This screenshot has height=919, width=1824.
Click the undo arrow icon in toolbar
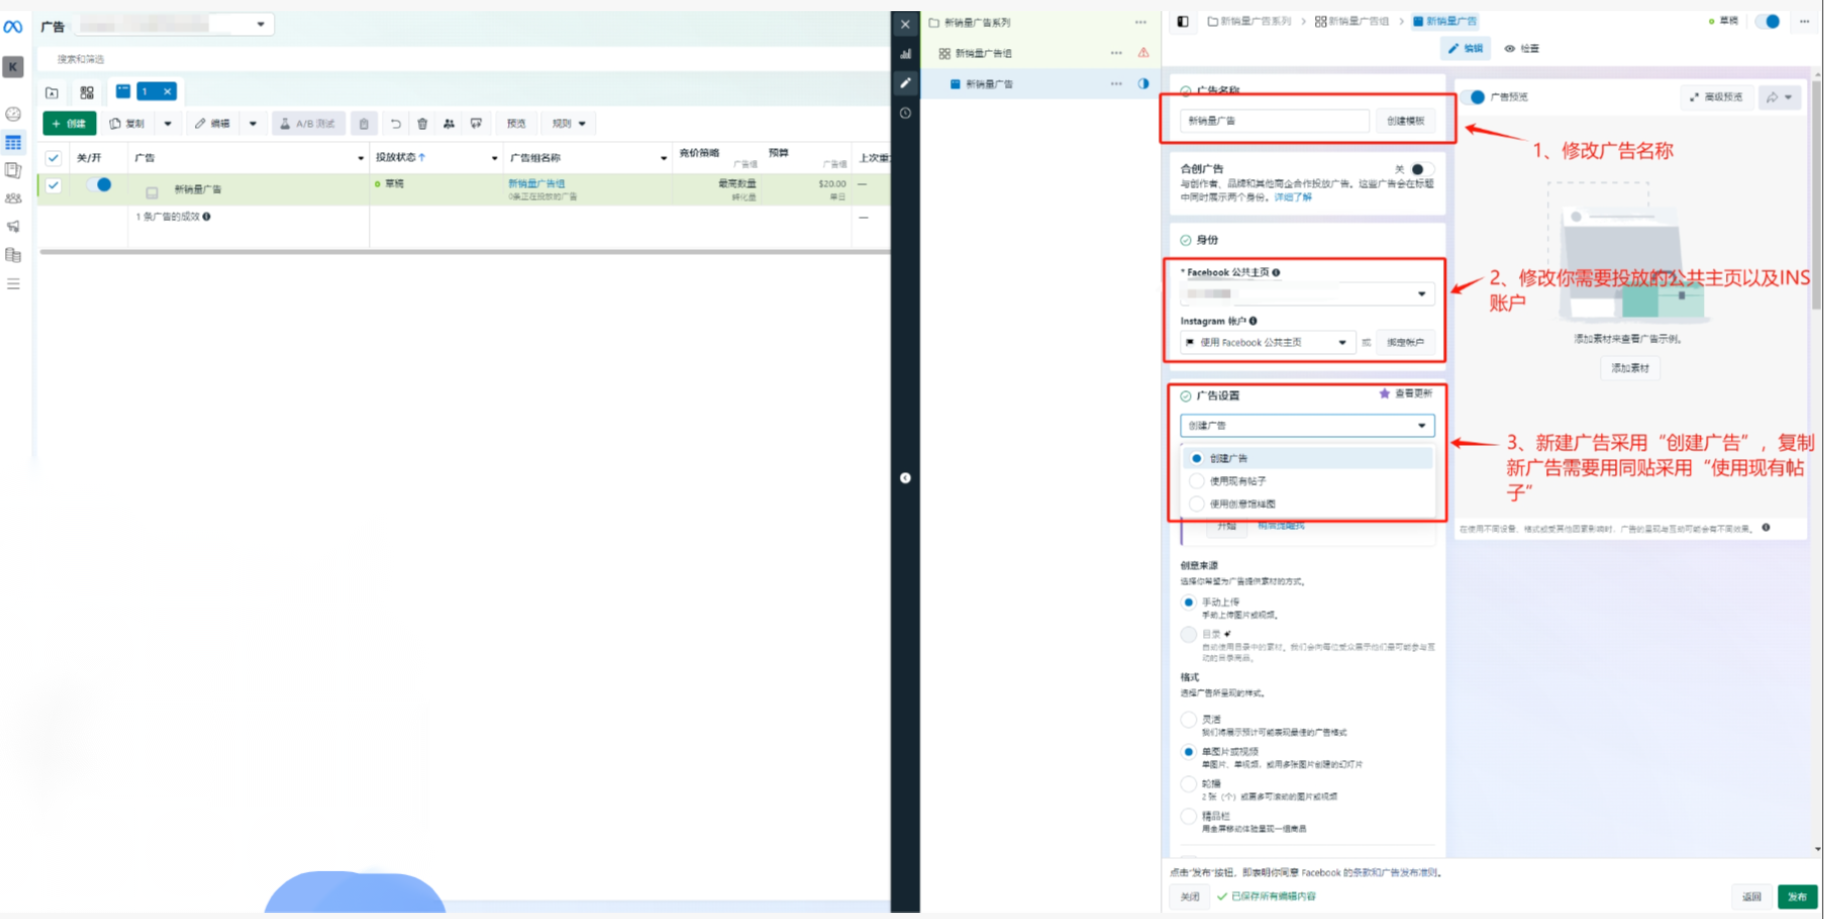(395, 124)
